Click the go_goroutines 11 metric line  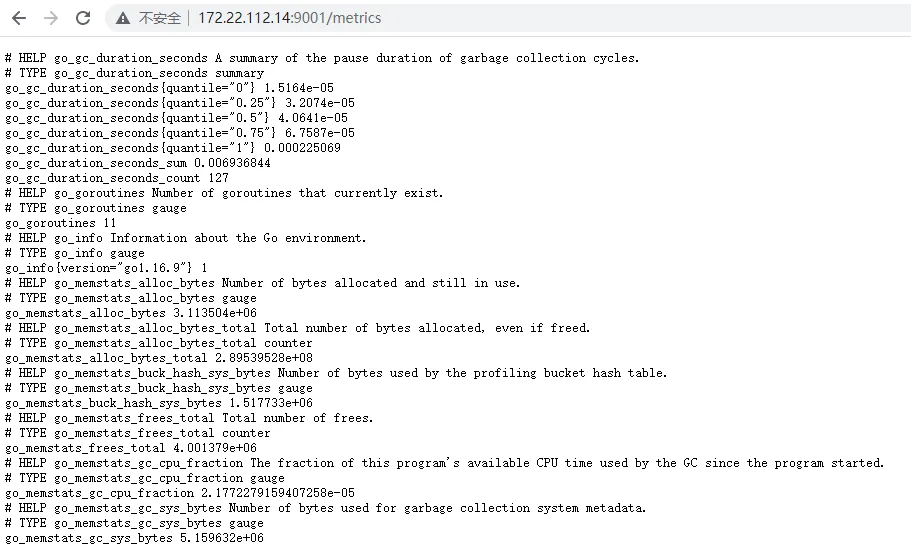pos(61,223)
